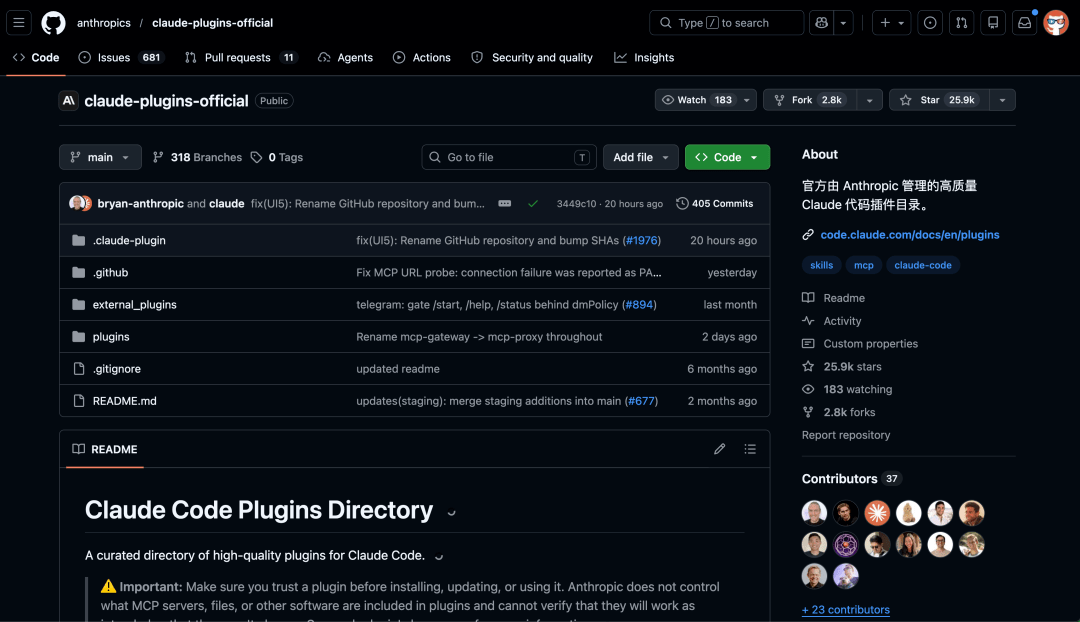Select the README tab
Viewport: 1080px width, 622px height.
(105, 449)
